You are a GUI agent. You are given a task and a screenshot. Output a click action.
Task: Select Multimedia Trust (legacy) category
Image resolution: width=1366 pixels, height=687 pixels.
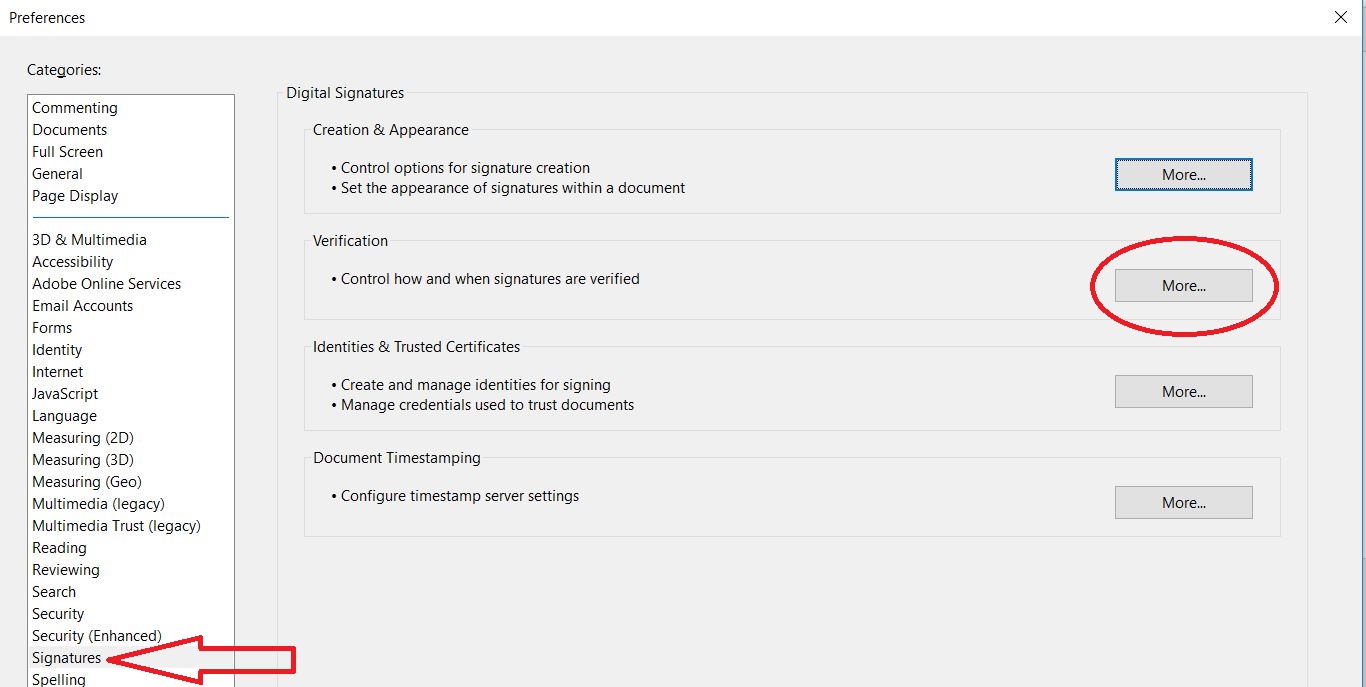click(116, 526)
